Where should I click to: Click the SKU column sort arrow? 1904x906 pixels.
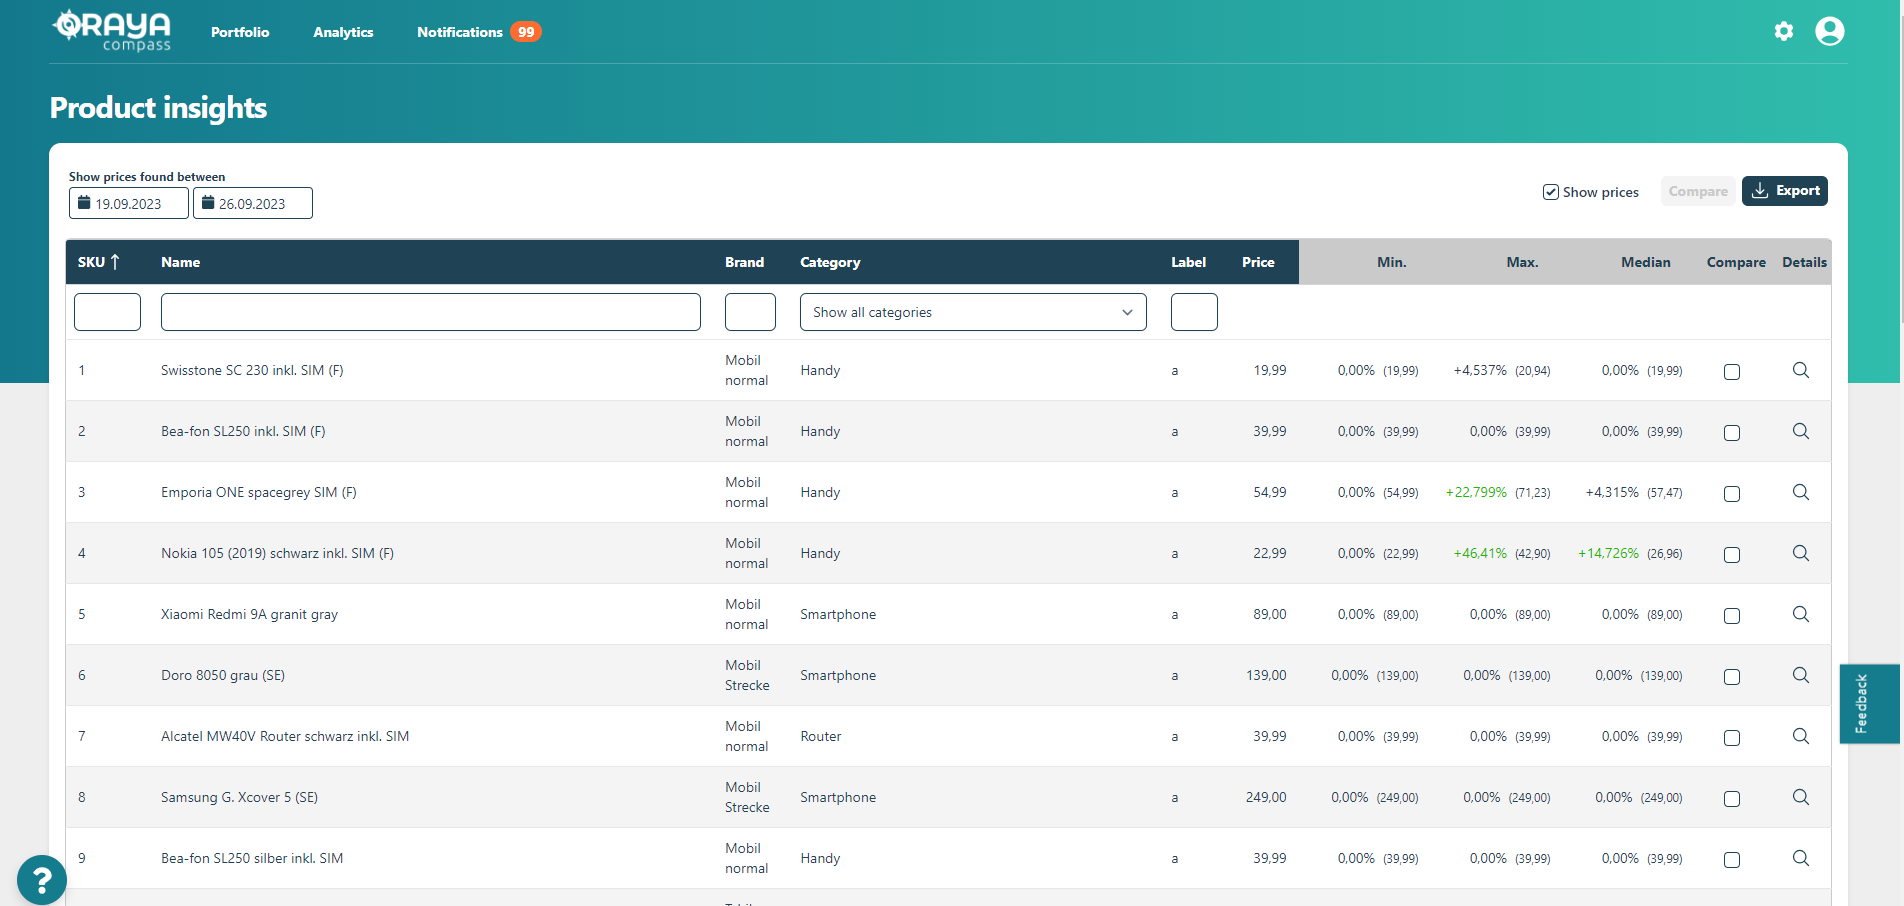[116, 261]
